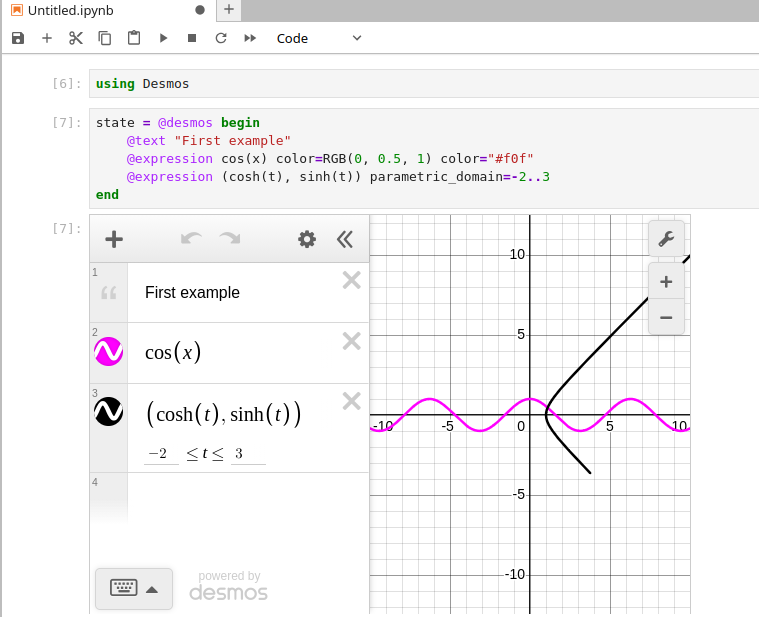Open the Code cell type dropdown
This screenshot has height=617, width=759.
[x=318, y=38]
